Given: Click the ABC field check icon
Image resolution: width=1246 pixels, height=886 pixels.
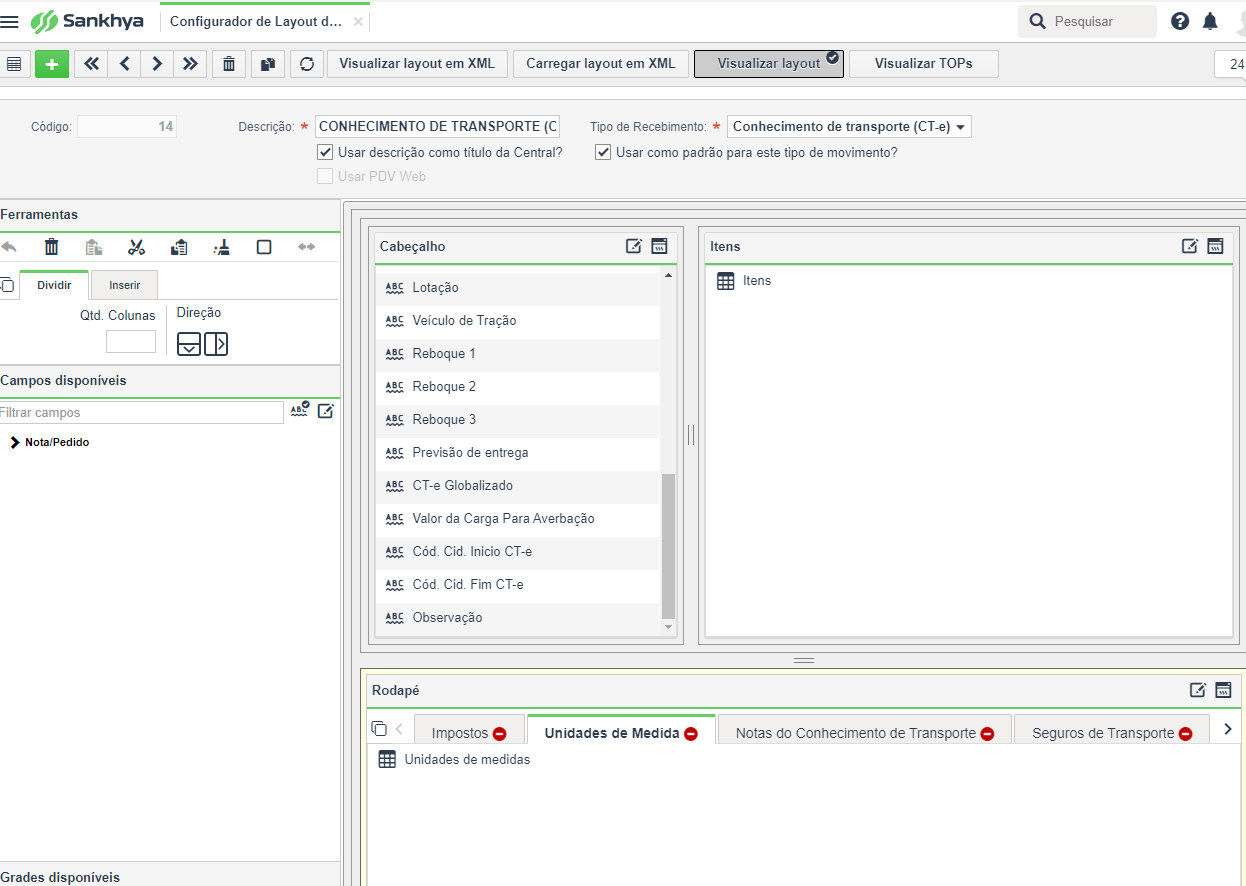Looking at the screenshot, I should point(300,410).
